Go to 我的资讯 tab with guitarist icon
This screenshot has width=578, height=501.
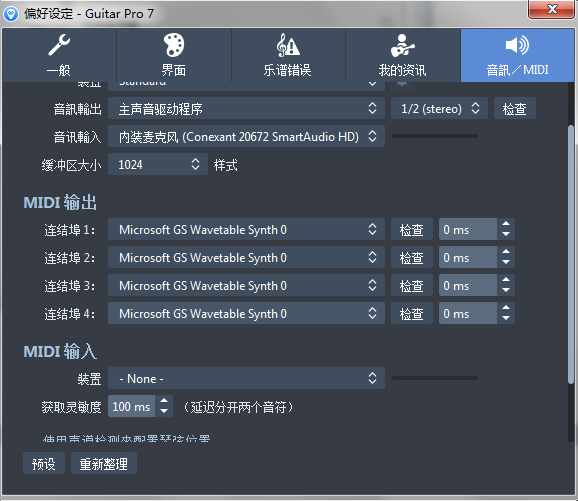coord(403,55)
